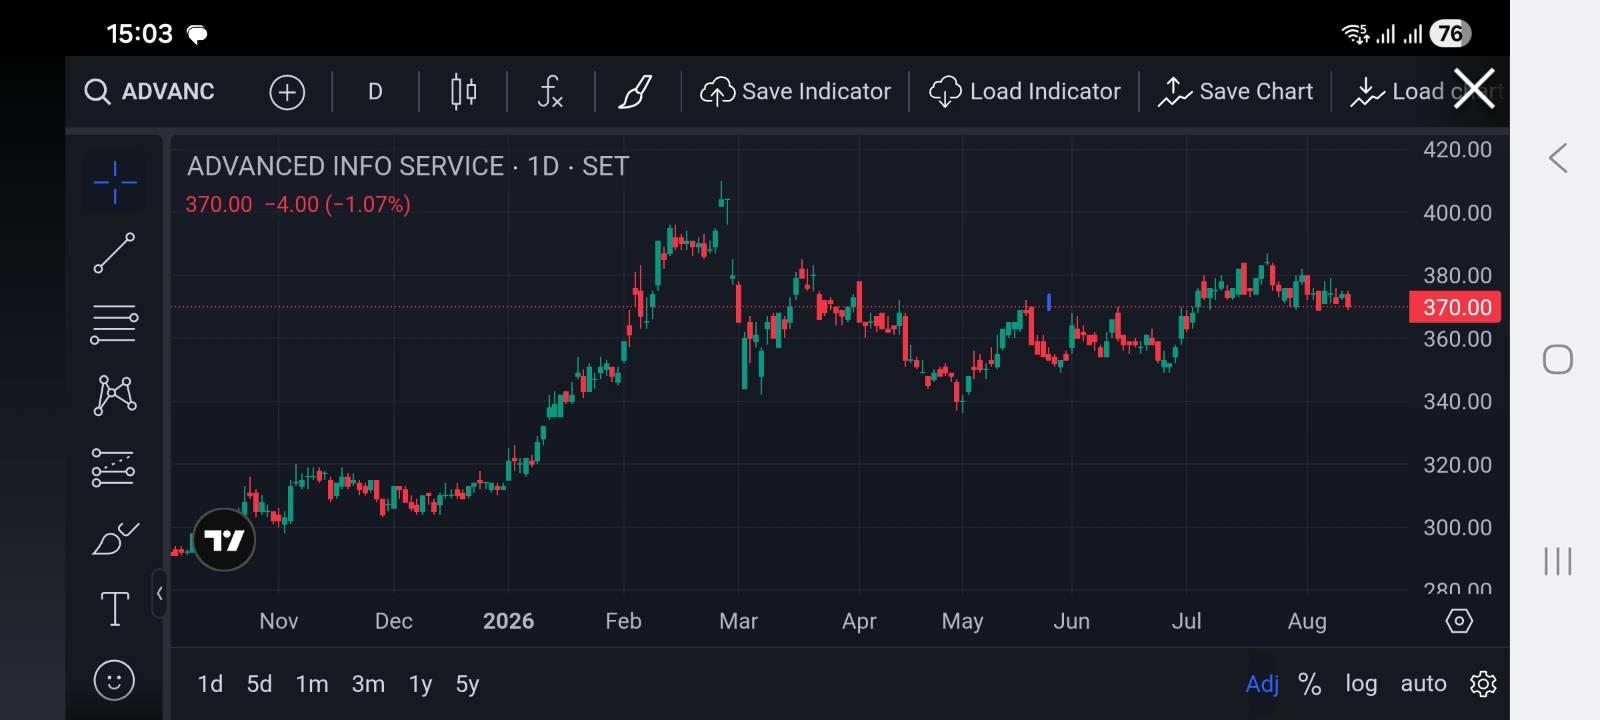Viewport: 1600px width, 720px height.
Task: Toggle percent scale mode
Action: [1310, 684]
